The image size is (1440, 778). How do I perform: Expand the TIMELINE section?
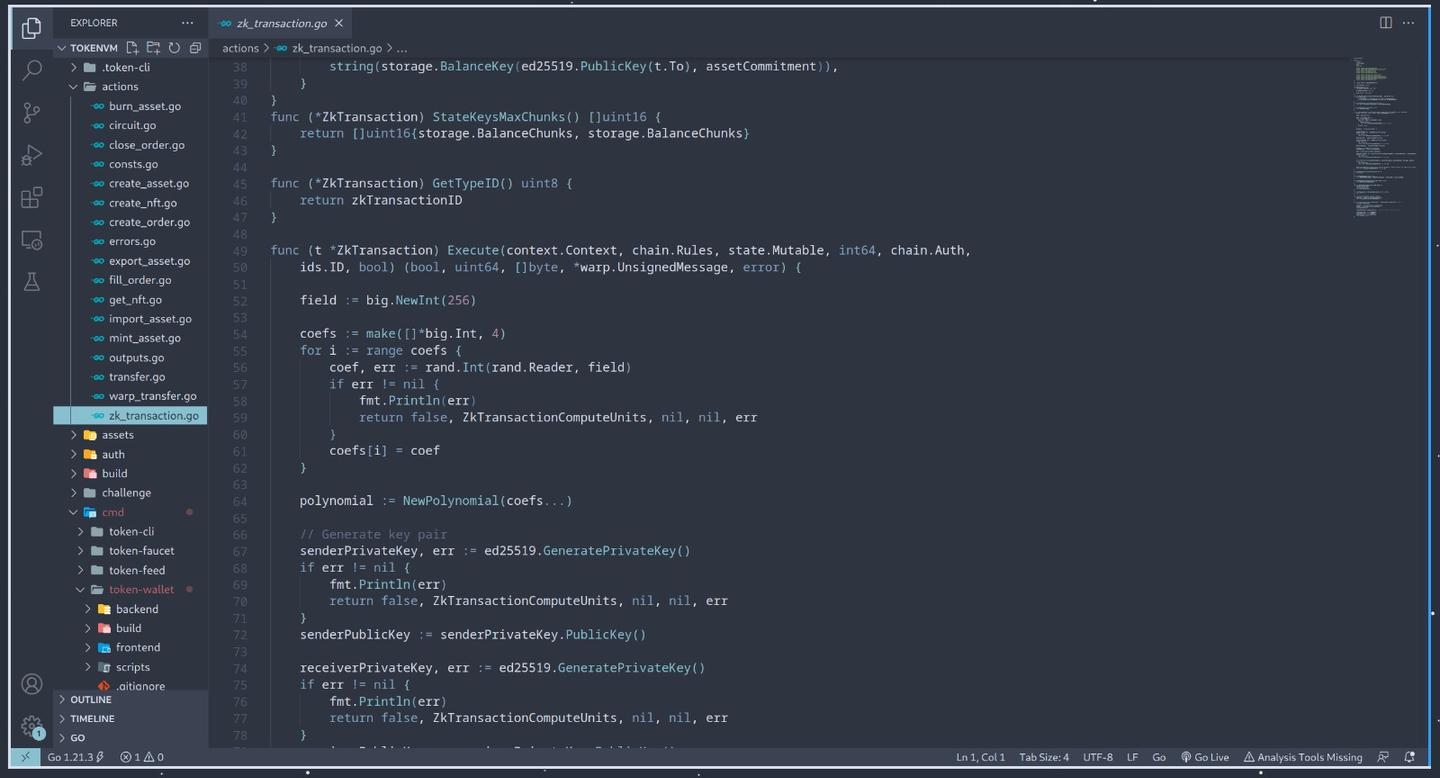130,719
